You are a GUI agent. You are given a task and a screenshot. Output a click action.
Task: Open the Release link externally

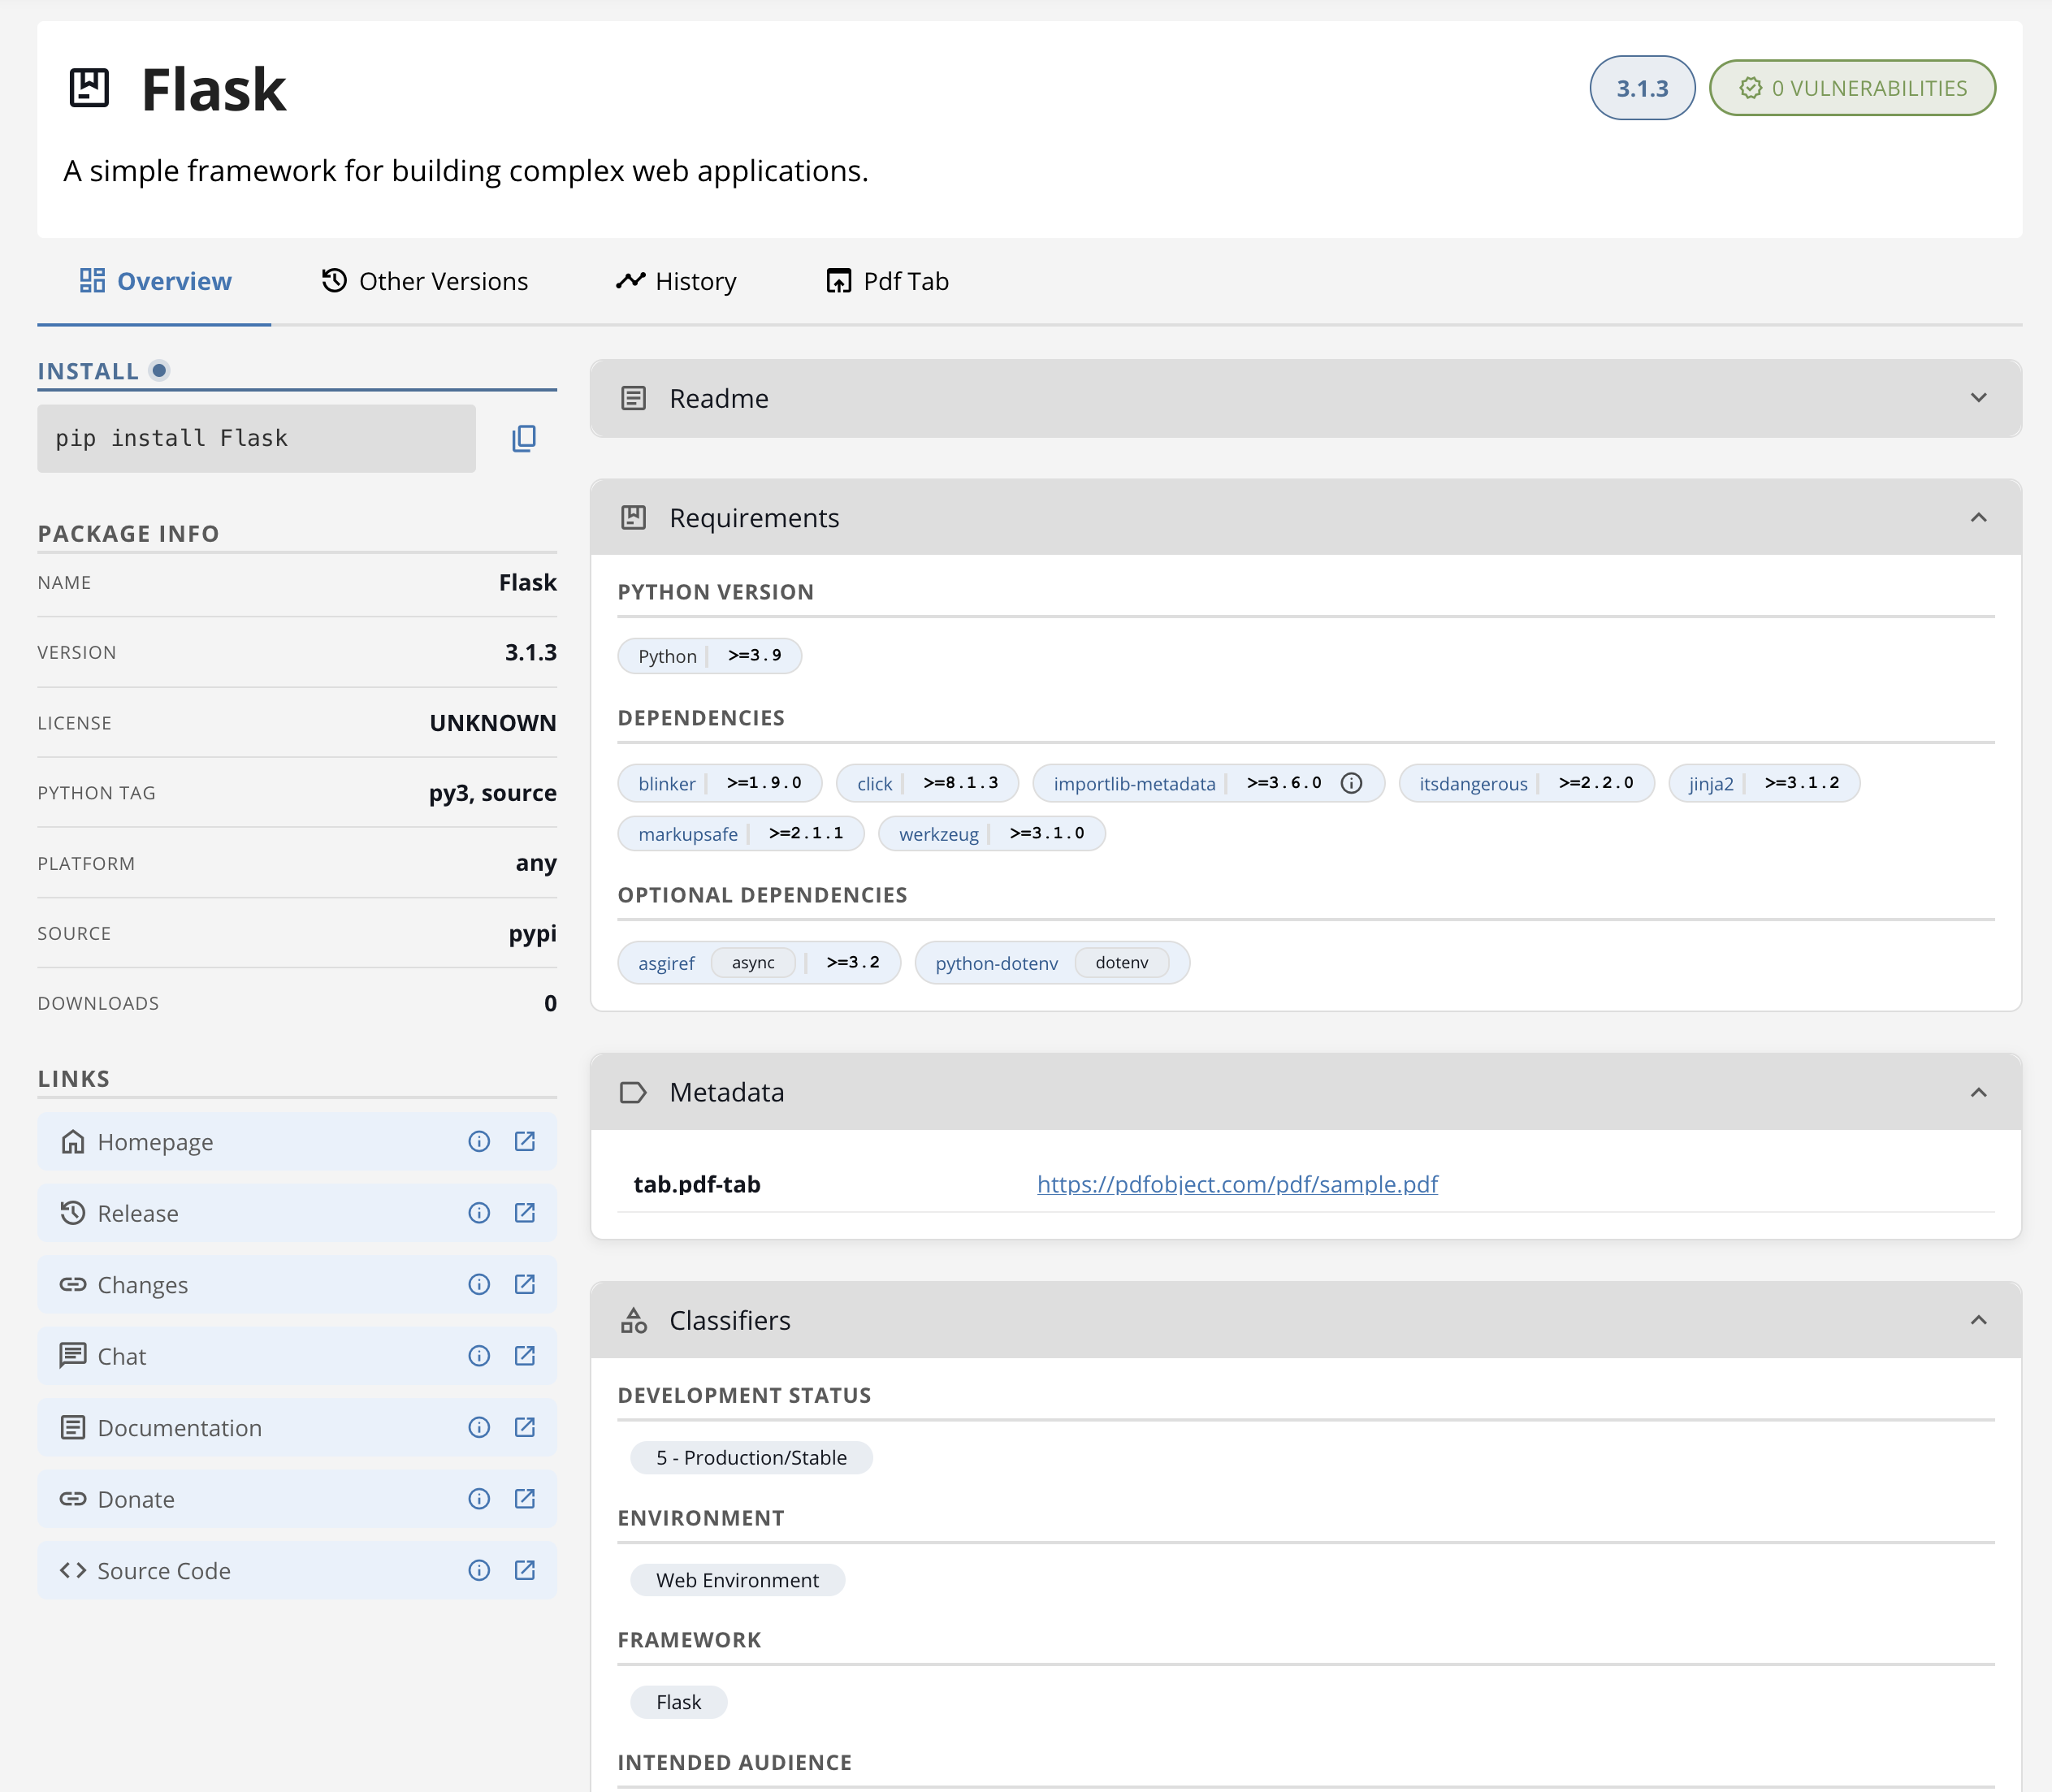(x=525, y=1213)
